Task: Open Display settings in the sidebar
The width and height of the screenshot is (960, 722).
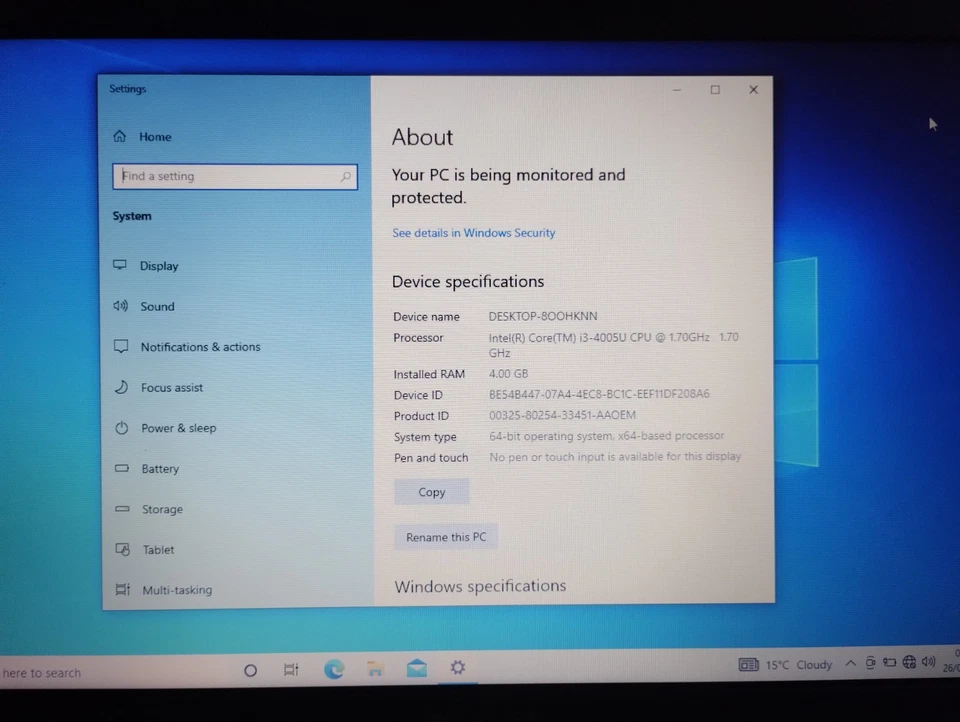Action: click(159, 265)
